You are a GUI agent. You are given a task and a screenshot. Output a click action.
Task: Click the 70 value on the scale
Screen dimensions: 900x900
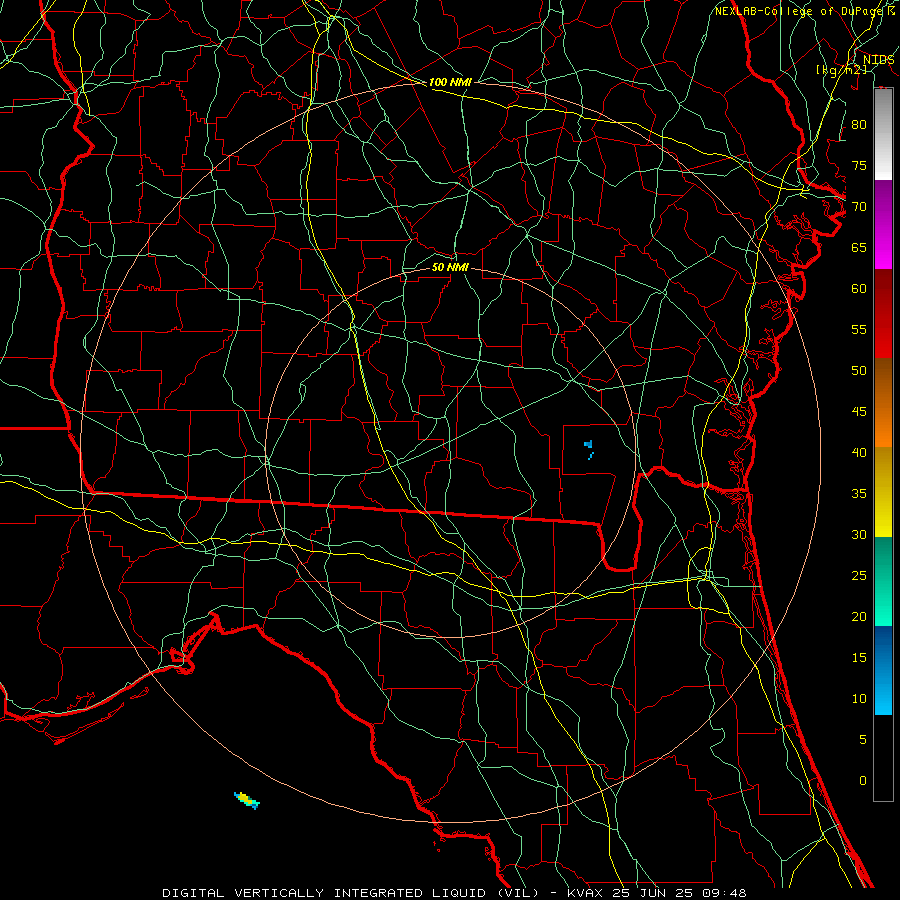(x=859, y=207)
